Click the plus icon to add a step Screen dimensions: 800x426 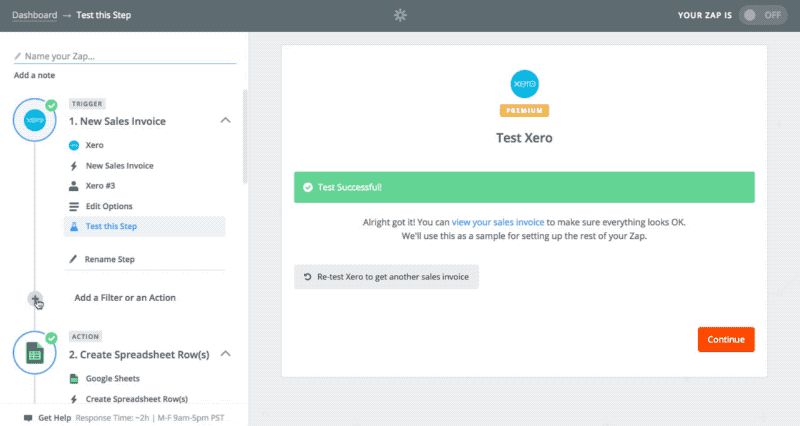(x=35, y=299)
